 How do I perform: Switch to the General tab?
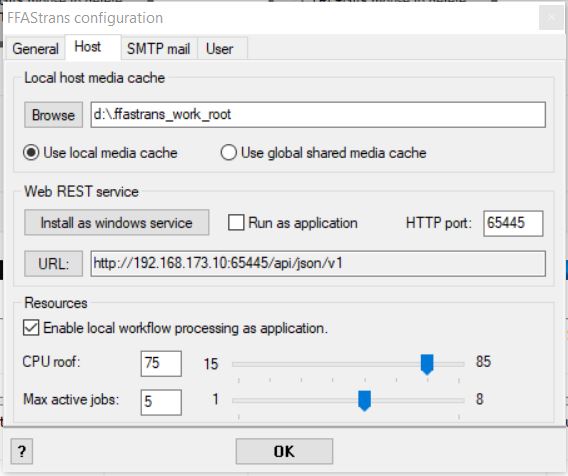coord(35,48)
